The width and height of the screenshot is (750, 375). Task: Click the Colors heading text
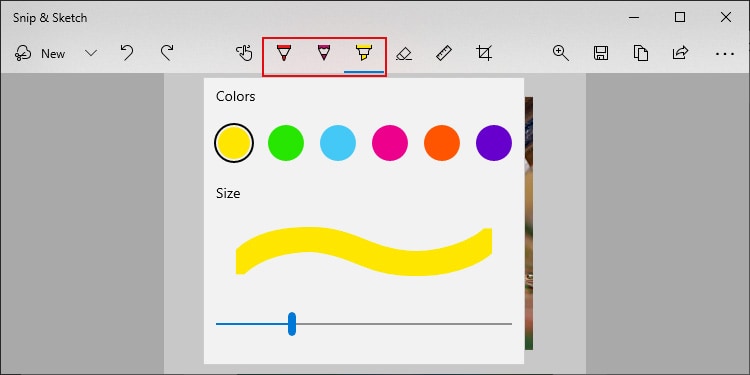pos(235,97)
